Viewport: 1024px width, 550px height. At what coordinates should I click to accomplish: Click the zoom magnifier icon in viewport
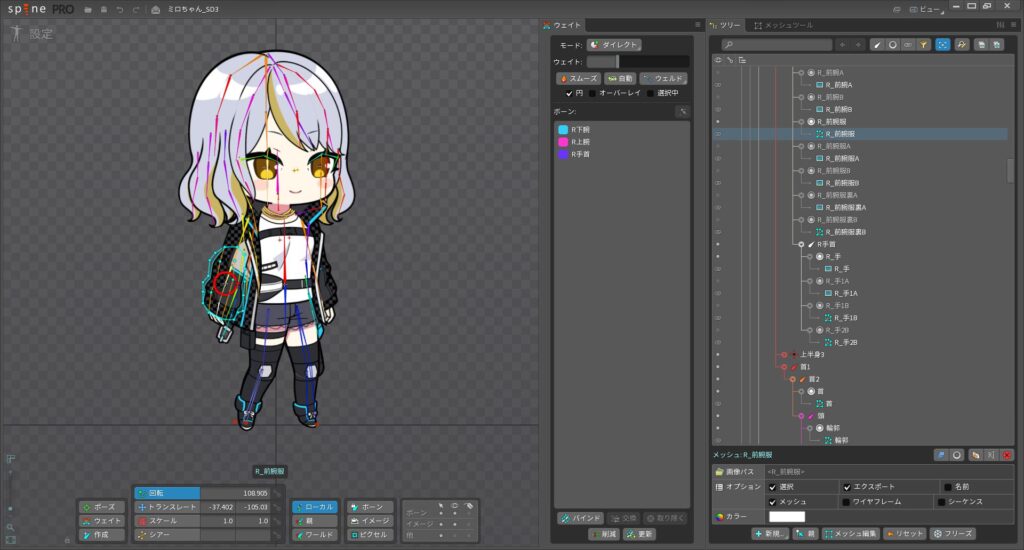(10, 526)
